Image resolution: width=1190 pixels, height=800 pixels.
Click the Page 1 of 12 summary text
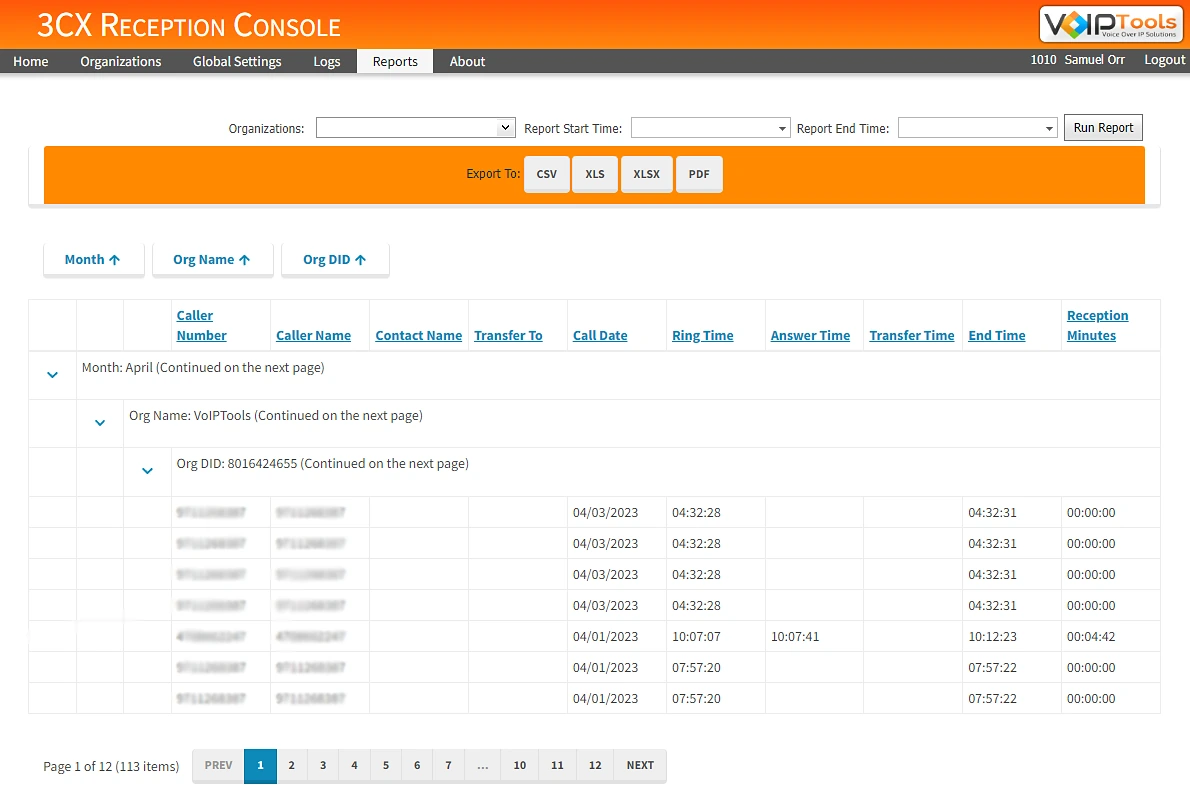click(x=111, y=767)
